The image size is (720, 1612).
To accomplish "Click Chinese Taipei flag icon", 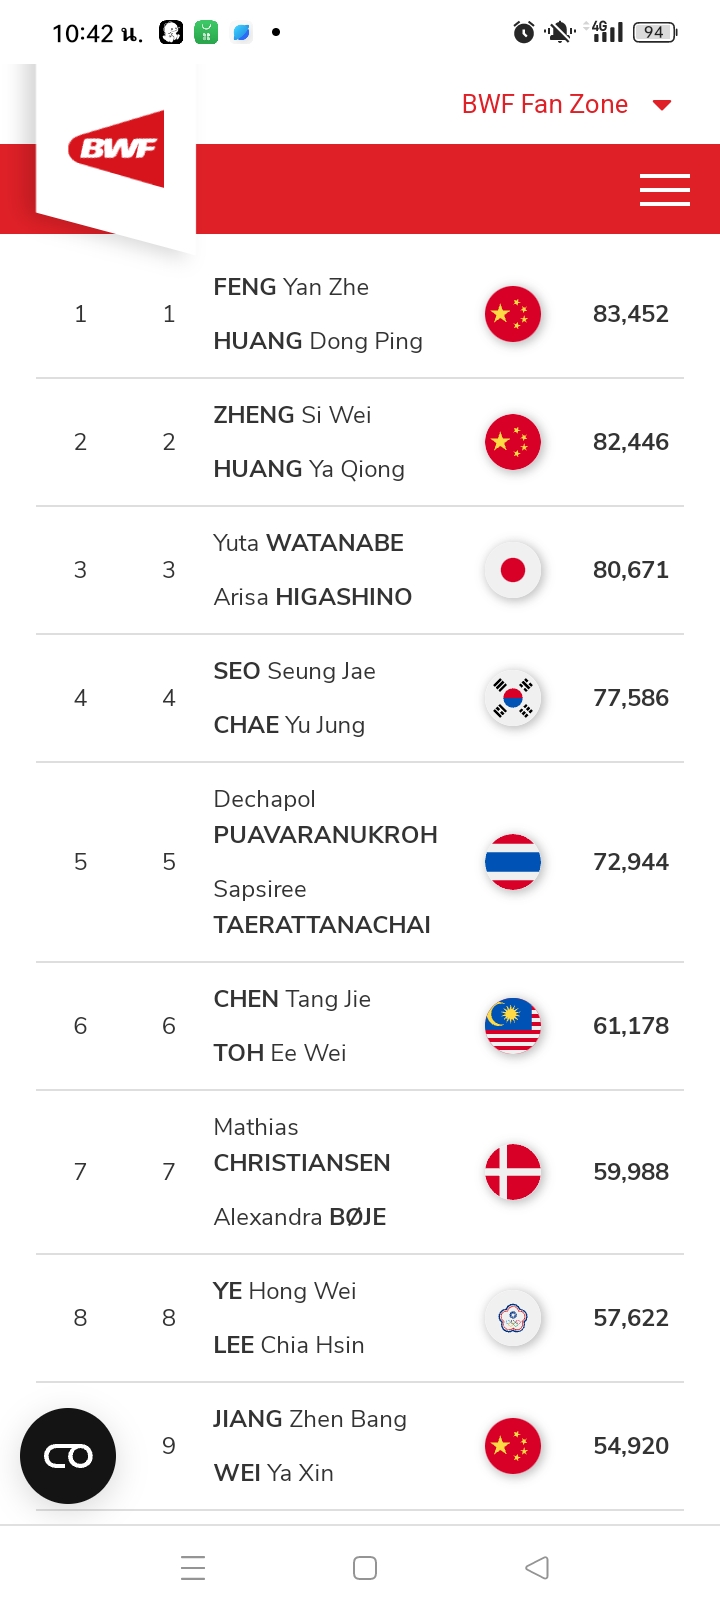I will pos(513,1318).
